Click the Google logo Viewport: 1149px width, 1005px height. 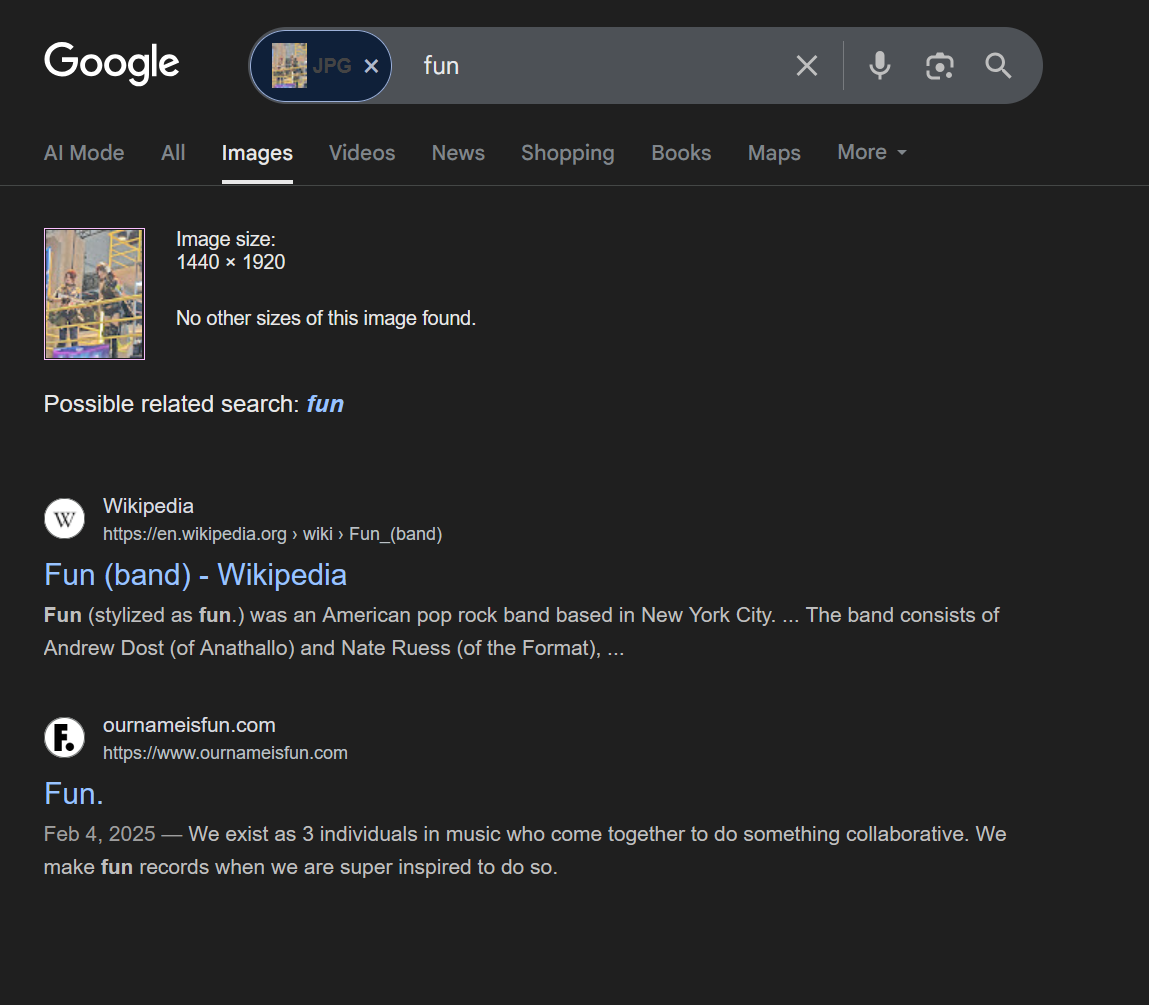[111, 63]
